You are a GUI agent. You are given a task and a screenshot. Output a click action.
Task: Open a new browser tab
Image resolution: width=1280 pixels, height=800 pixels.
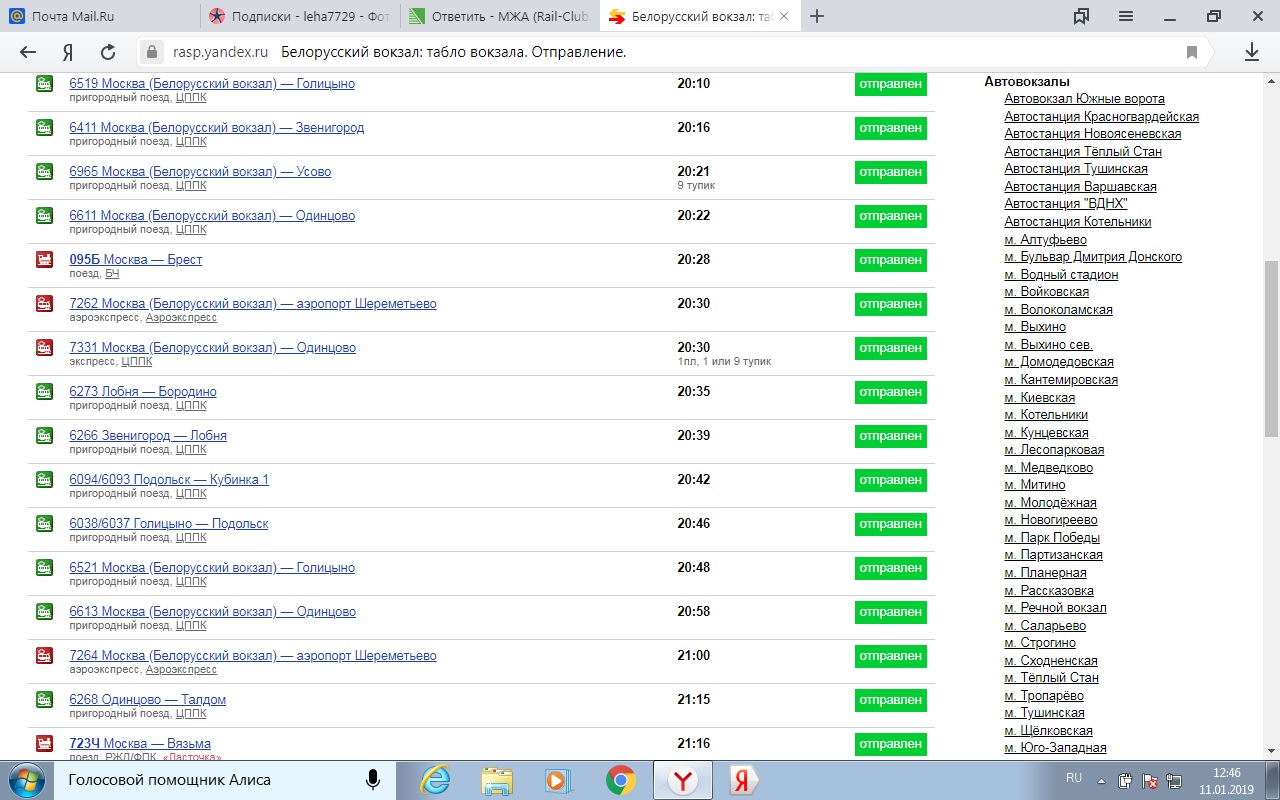click(817, 16)
